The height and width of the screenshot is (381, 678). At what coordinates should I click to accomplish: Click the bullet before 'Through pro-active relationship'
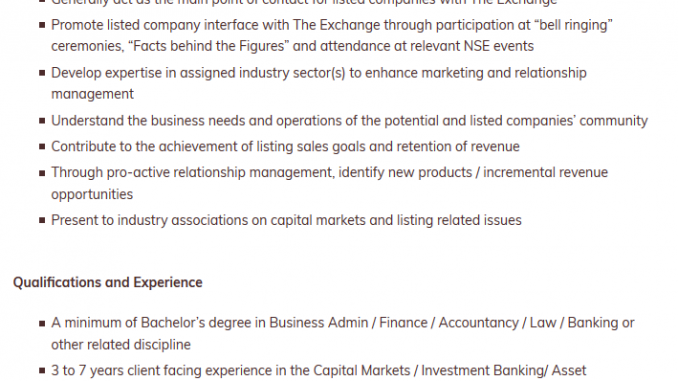click(42, 173)
